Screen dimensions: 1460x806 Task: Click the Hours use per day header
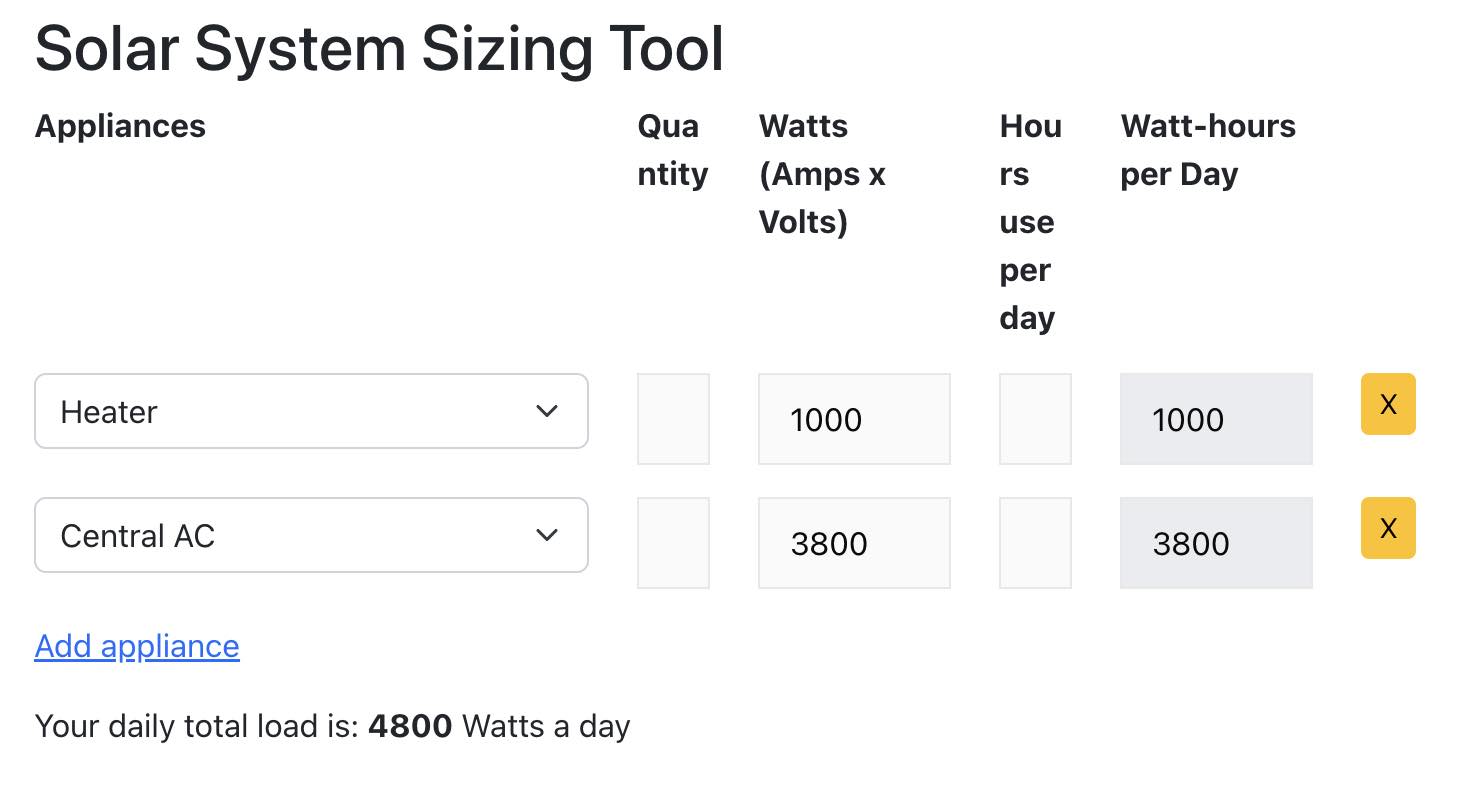(1029, 222)
